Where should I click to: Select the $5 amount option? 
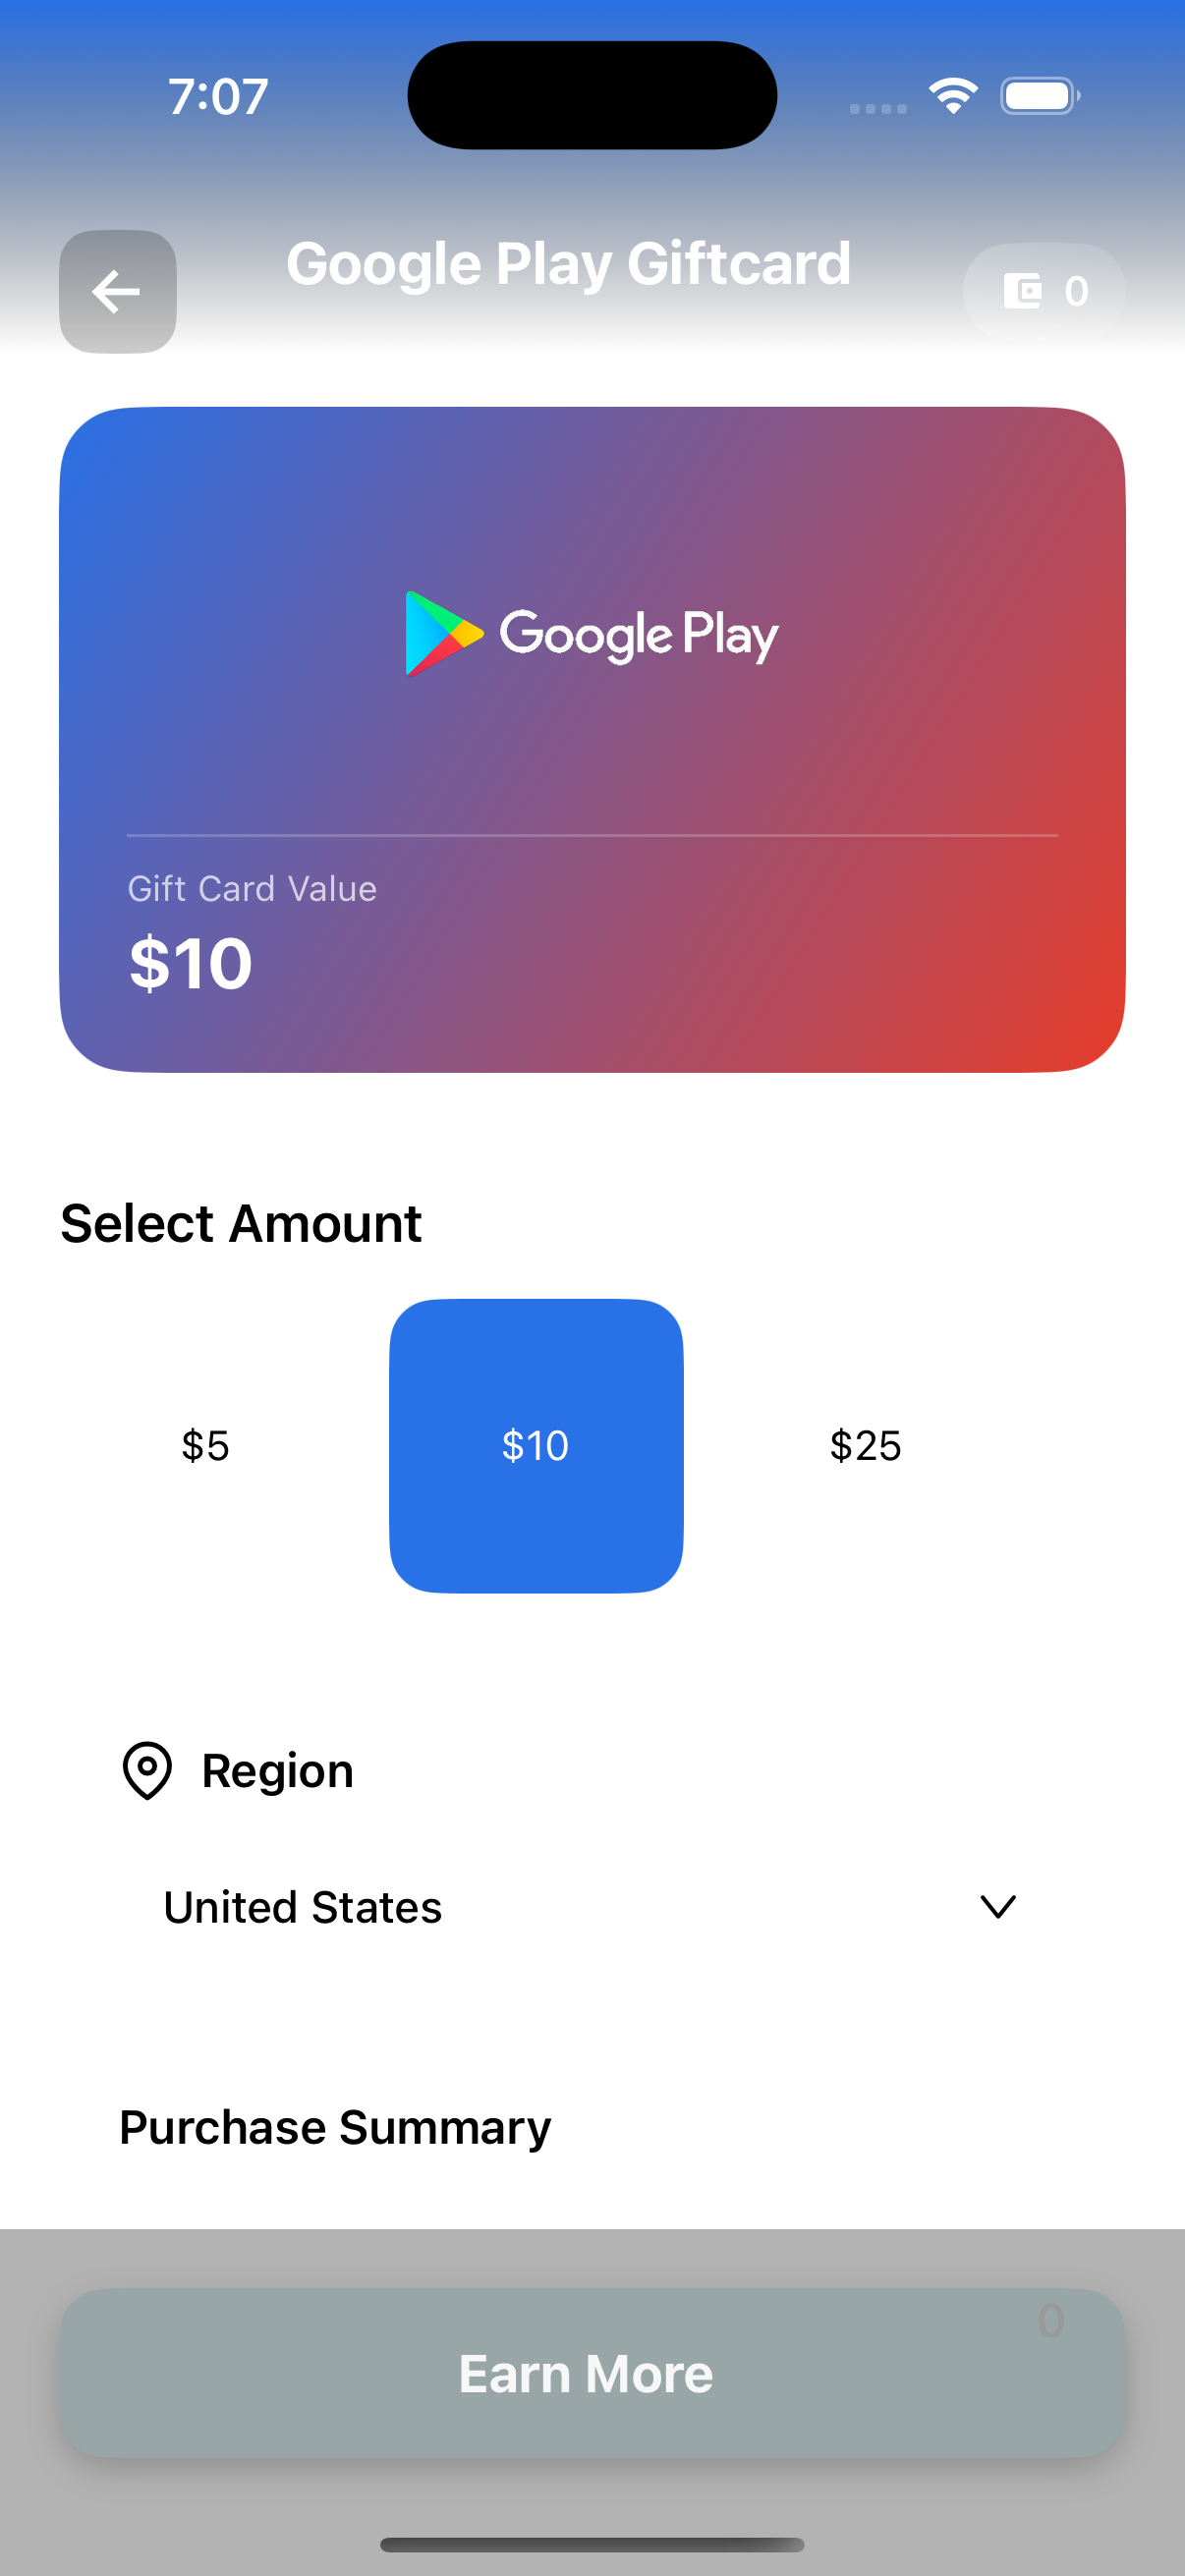(x=206, y=1445)
